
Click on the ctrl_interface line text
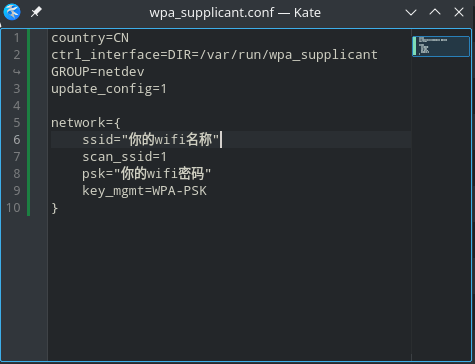214,55
